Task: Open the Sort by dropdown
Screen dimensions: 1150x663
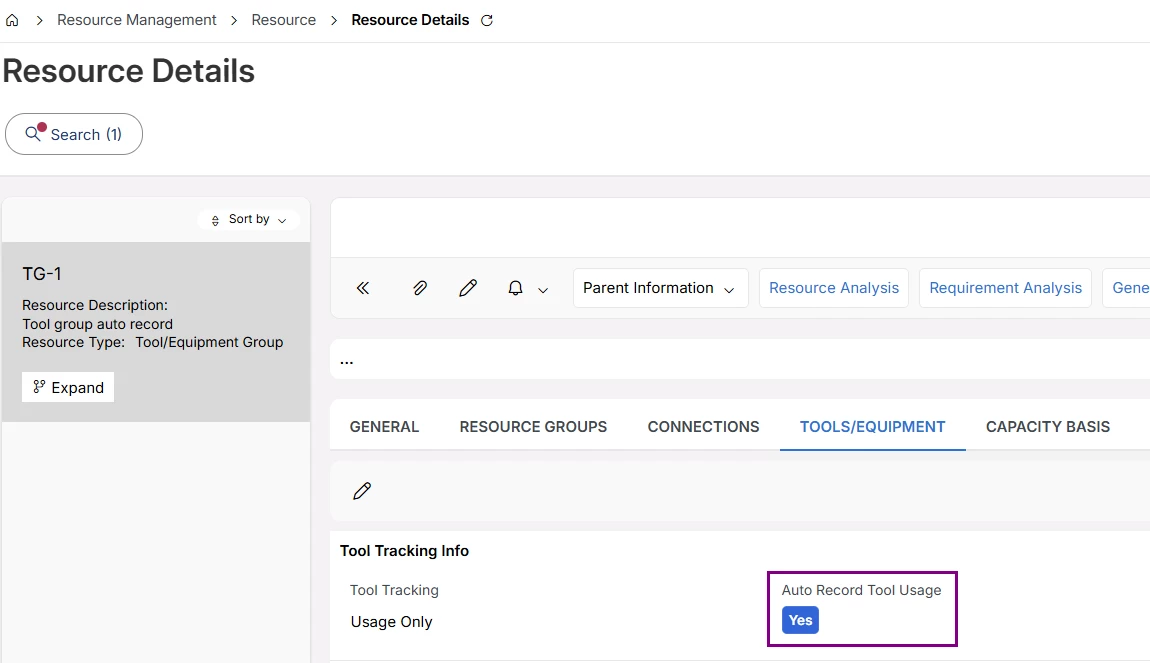Action: (x=249, y=219)
